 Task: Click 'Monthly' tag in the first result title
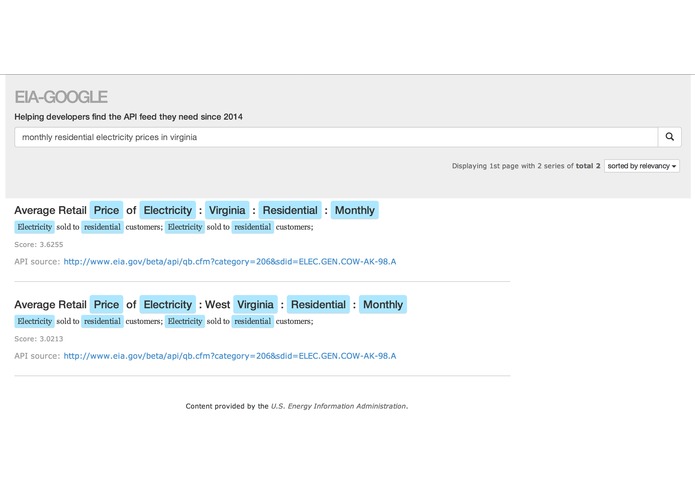(x=355, y=210)
